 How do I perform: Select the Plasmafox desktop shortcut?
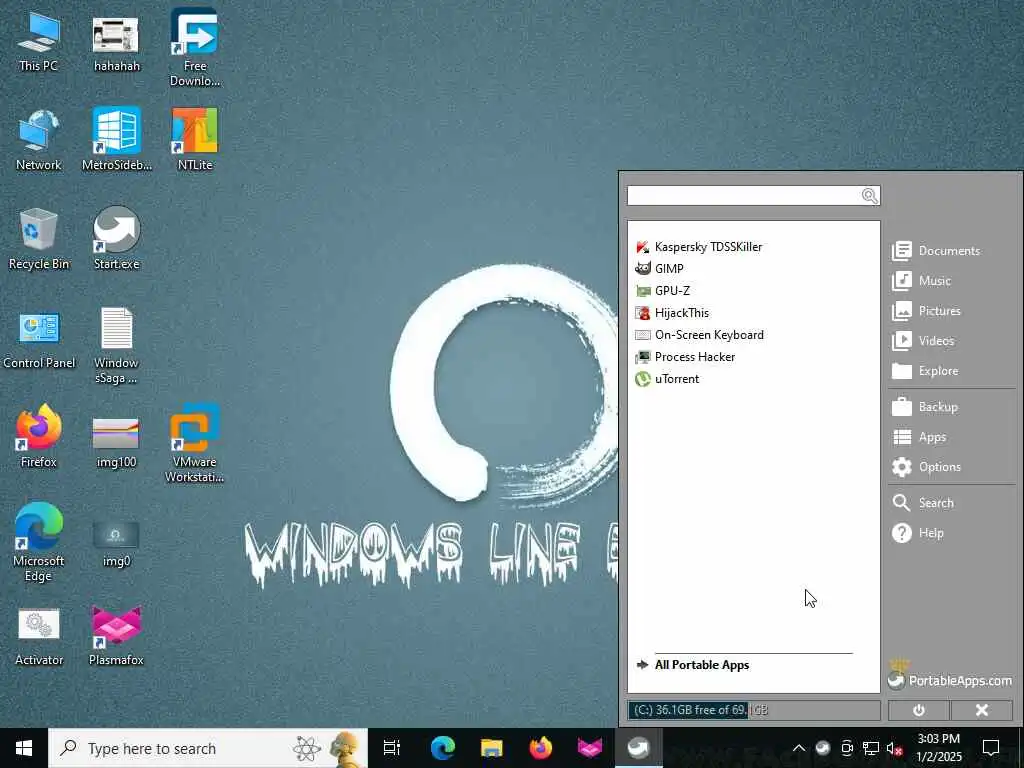tap(116, 636)
